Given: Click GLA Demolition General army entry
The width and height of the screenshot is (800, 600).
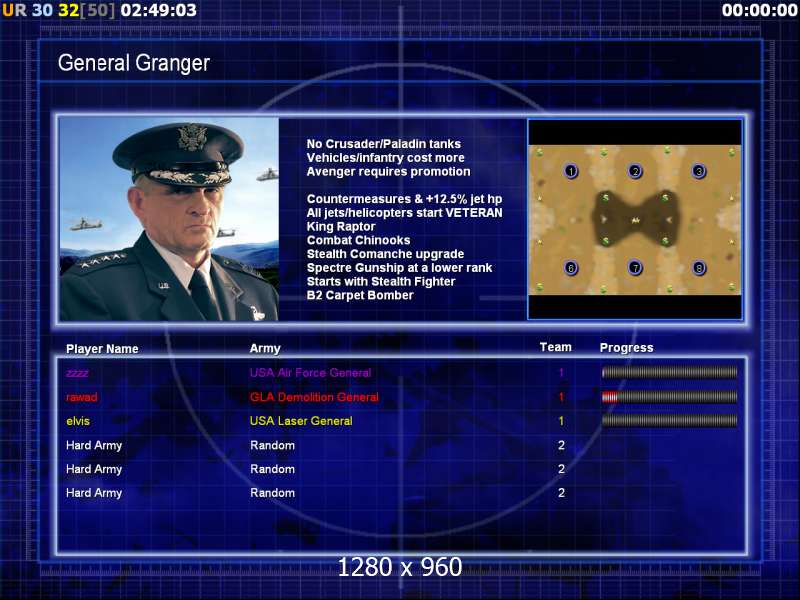Looking at the screenshot, I should coord(314,397).
